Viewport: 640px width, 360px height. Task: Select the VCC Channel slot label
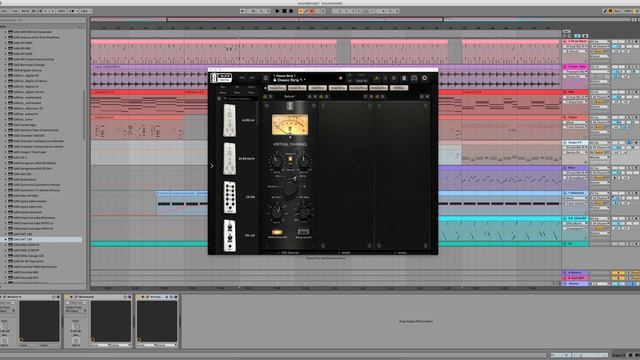click(x=290, y=253)
